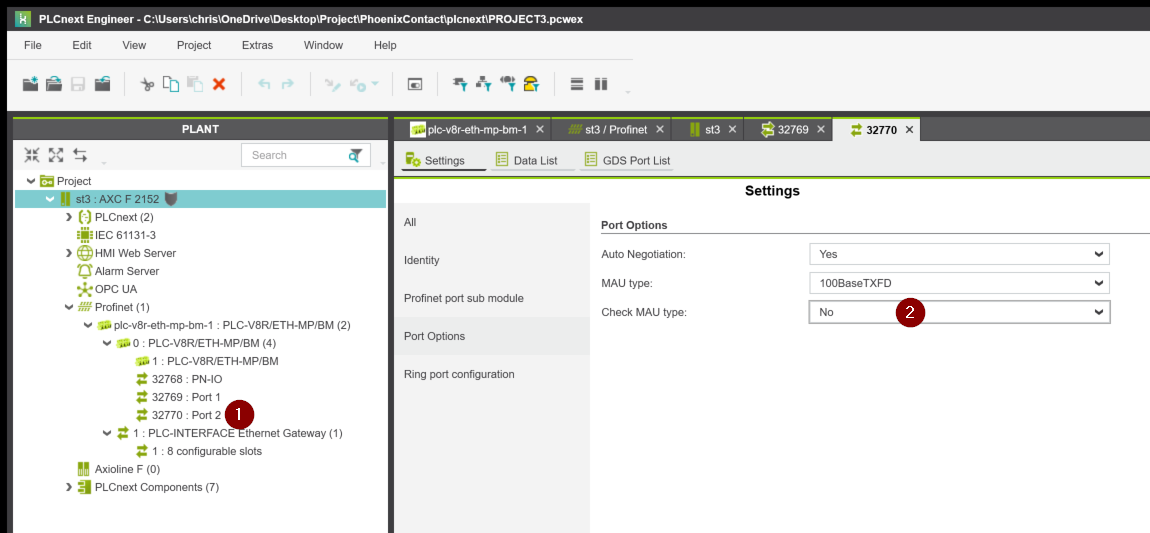Screen dimensions: 1150x533
Task: Expand the PLCnext Components node
Action: click(69, 487)
